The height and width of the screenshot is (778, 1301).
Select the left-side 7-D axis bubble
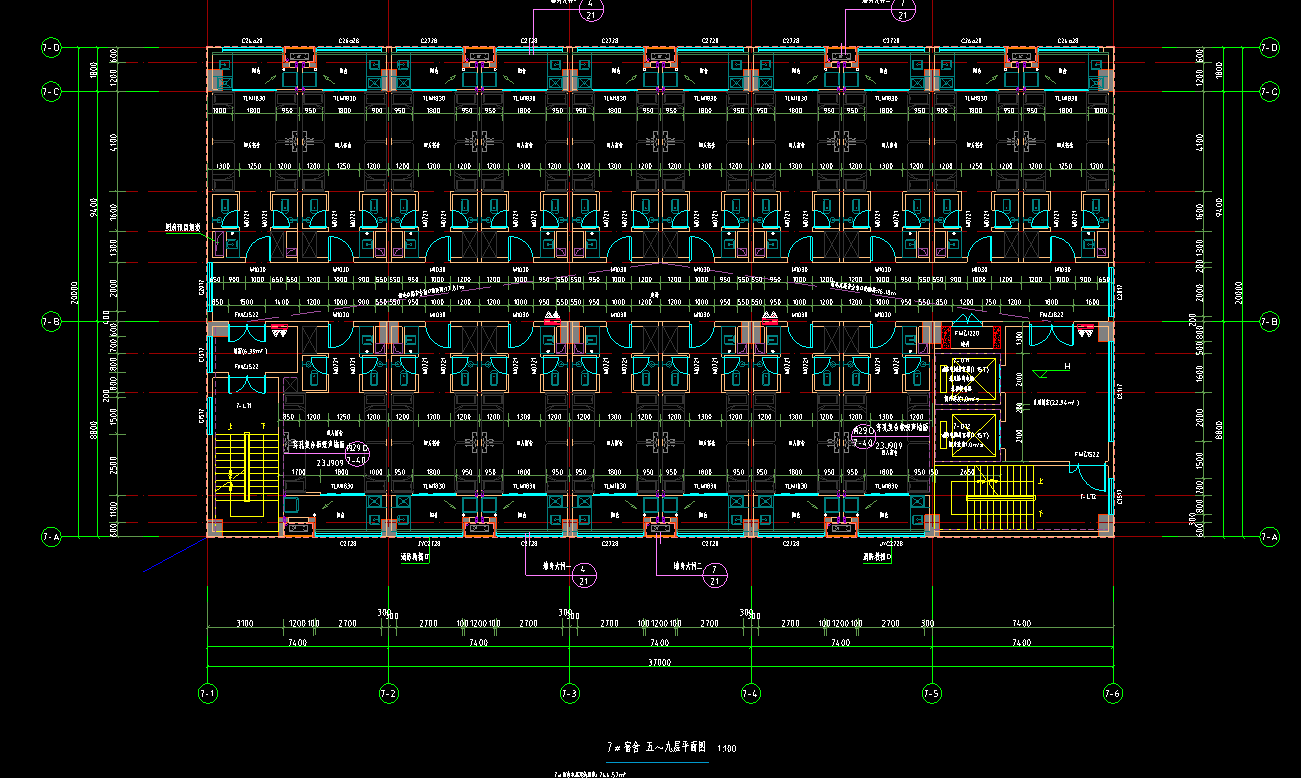(x=50, y=48)
